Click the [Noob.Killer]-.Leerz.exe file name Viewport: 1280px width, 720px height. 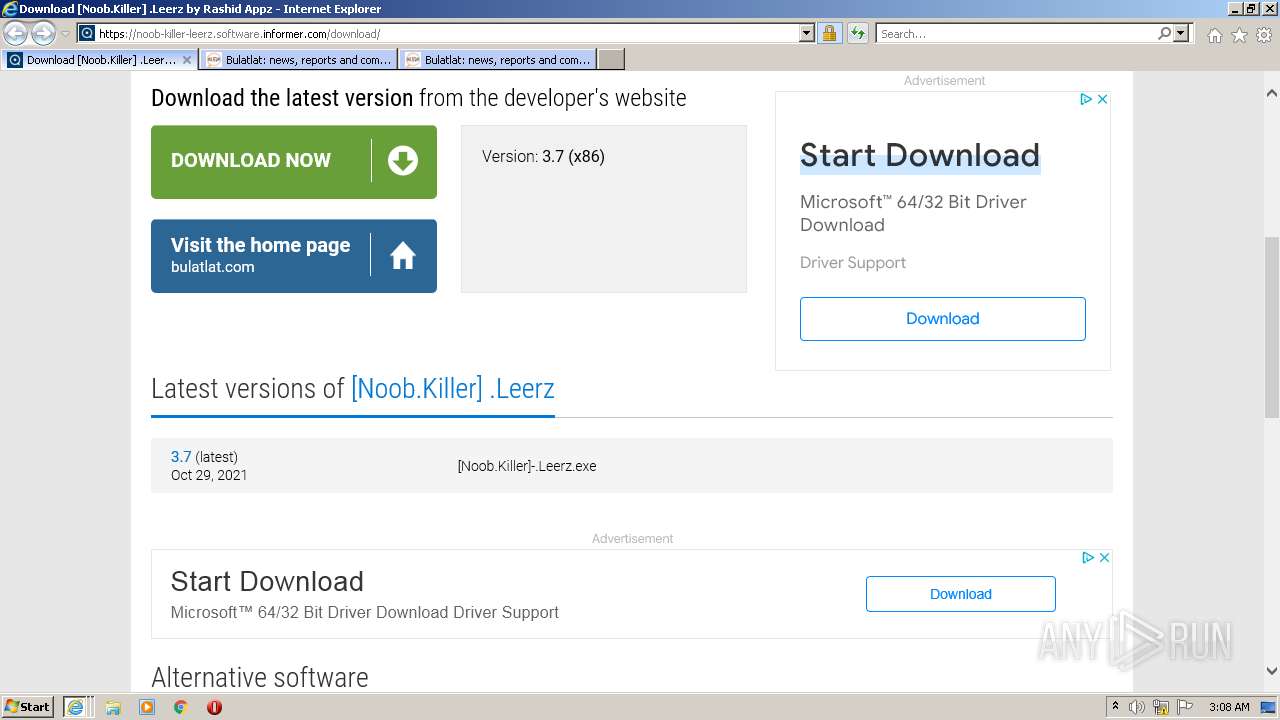(x=527, y=466)
